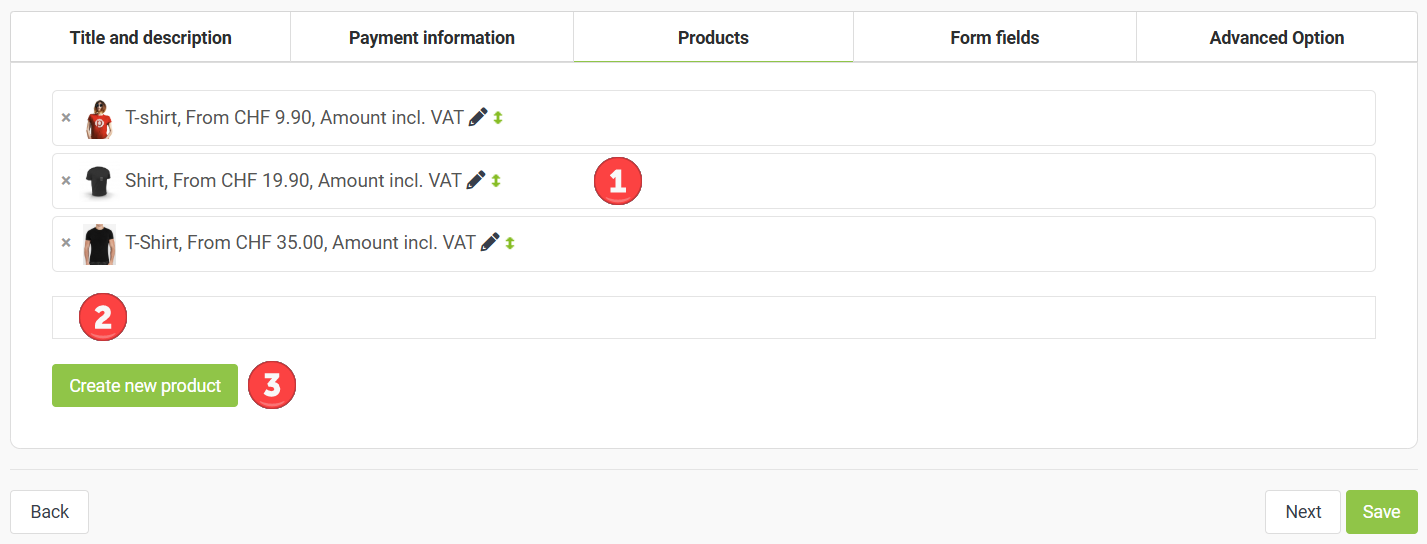The width and height of the screenshot is (1427, 544).
Task: Edit the T-shirt CHF 9.90 product
Action: pyautogui.click(x=478, y=117)
